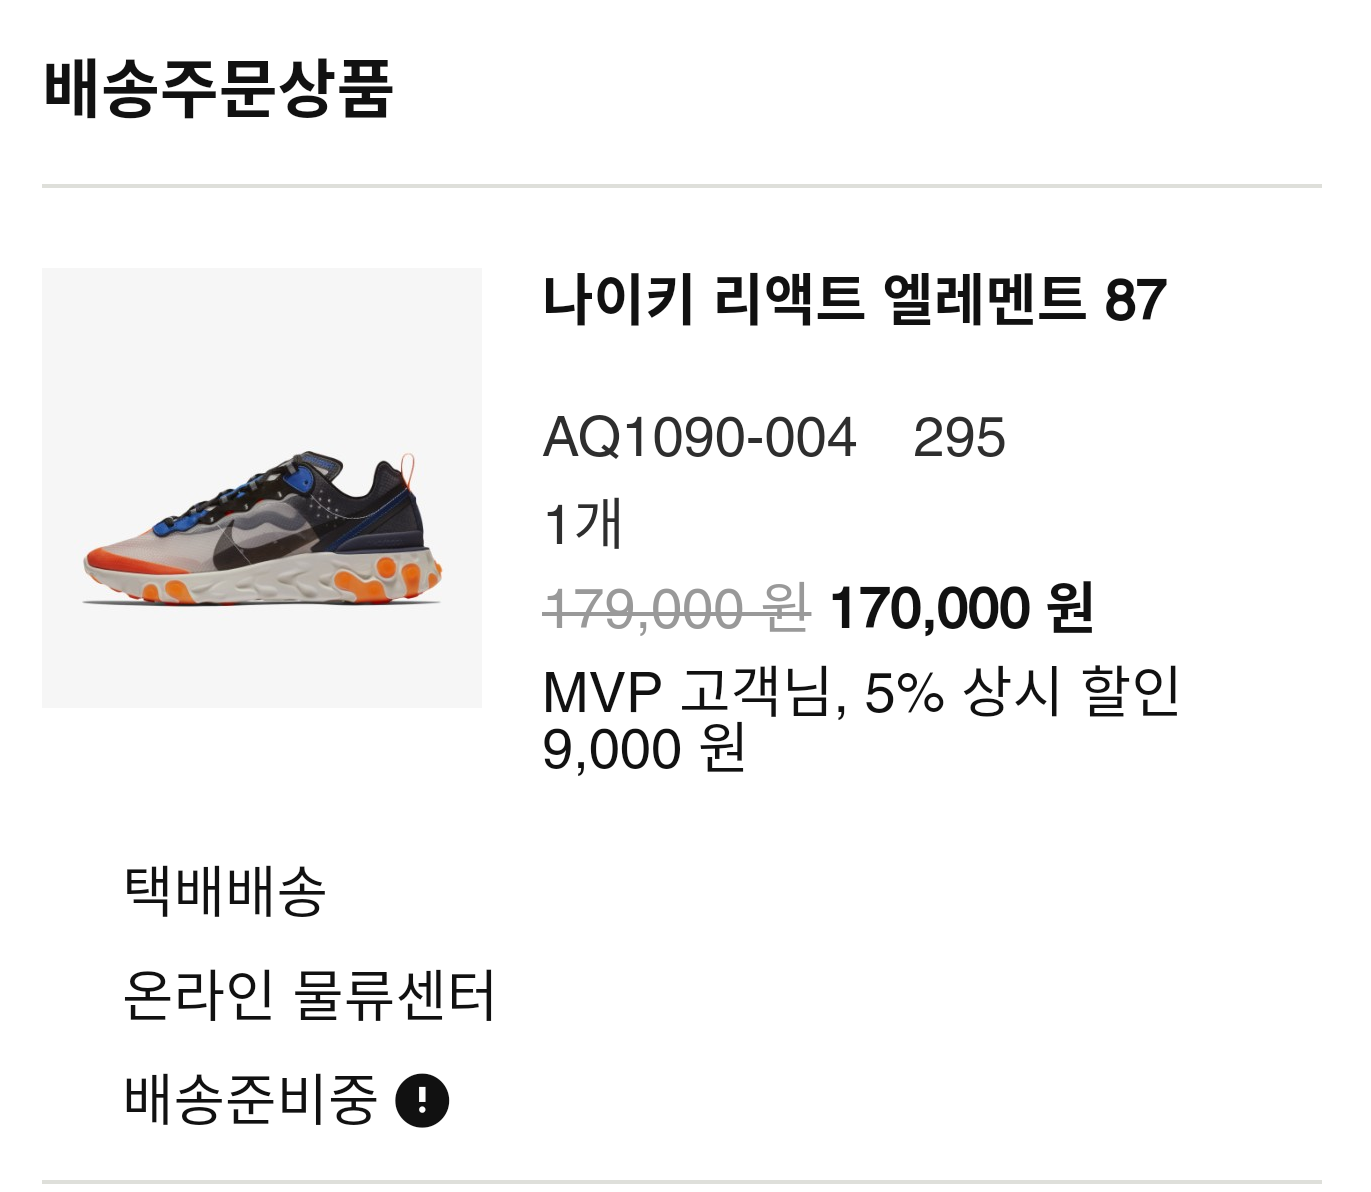
Task: Click the discount amount 9,000 원
Action: tap(644, 749)
